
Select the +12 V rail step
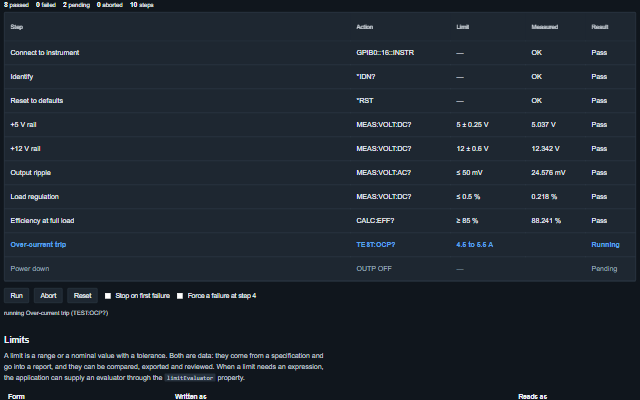click(320, 149)
